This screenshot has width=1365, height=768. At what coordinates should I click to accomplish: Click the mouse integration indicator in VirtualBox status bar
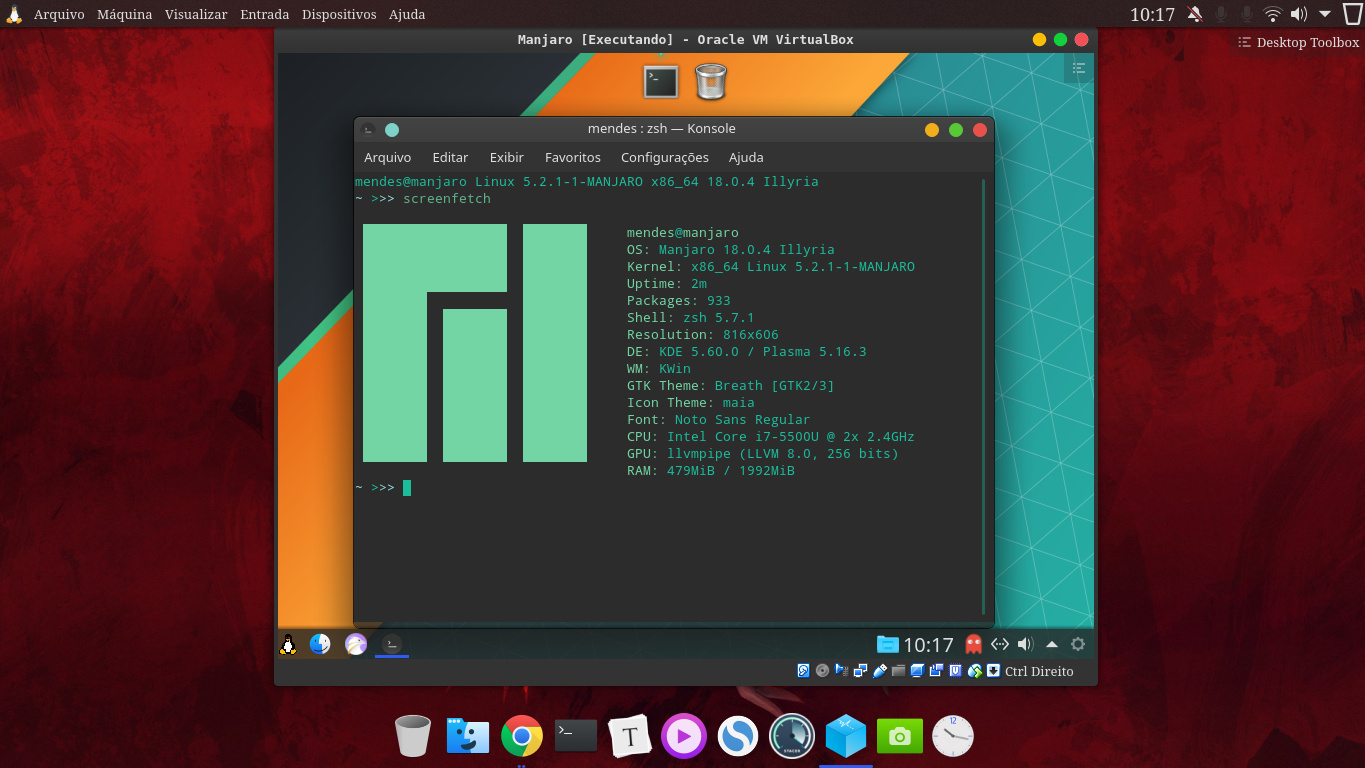(975, 671)
